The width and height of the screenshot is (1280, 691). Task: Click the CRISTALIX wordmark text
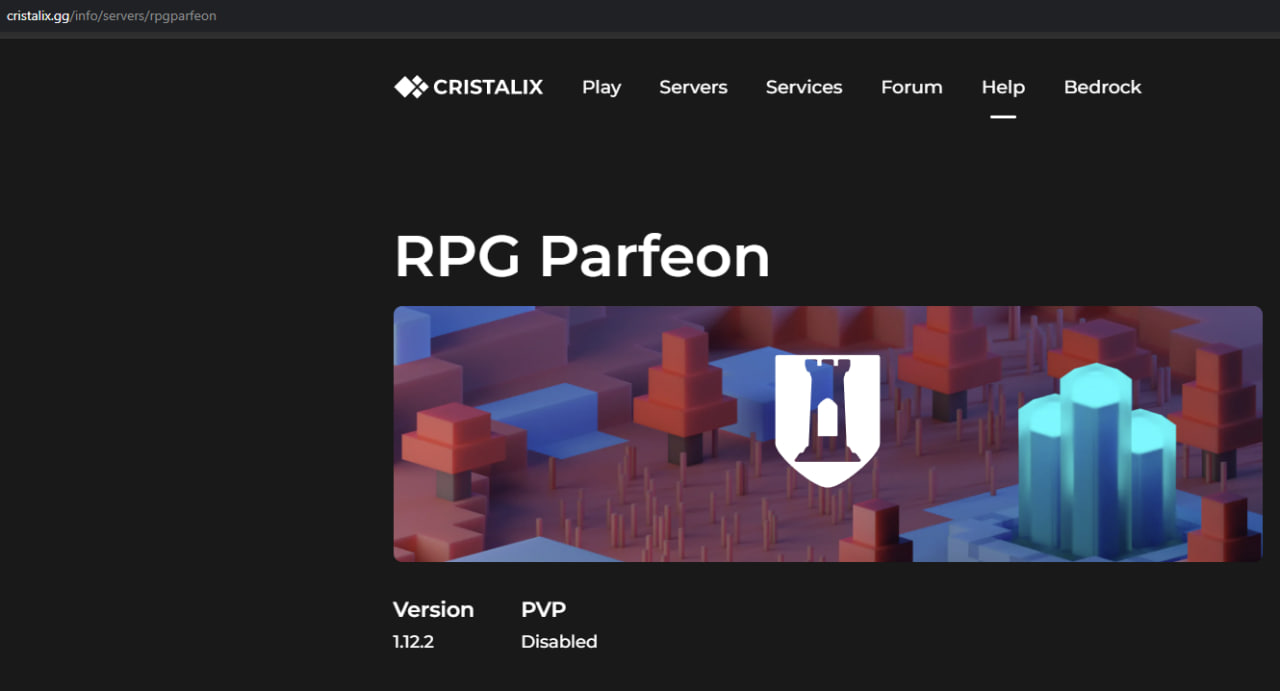[x=488, y=87]
